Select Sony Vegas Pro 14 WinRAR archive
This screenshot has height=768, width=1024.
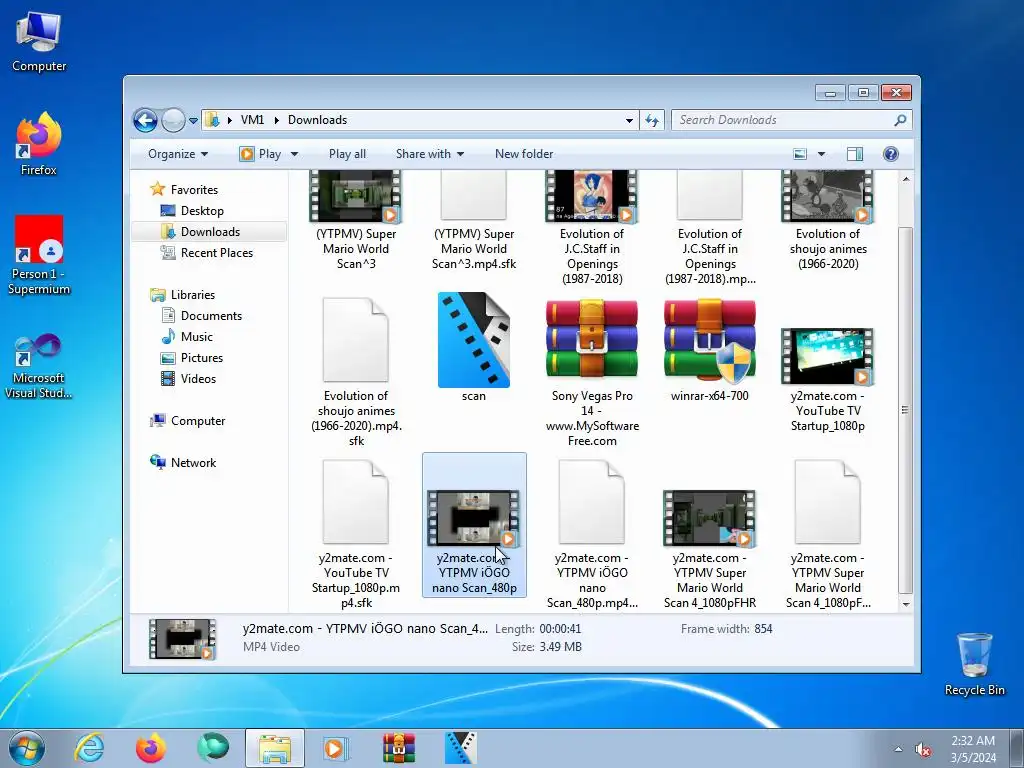coord(592,372)
